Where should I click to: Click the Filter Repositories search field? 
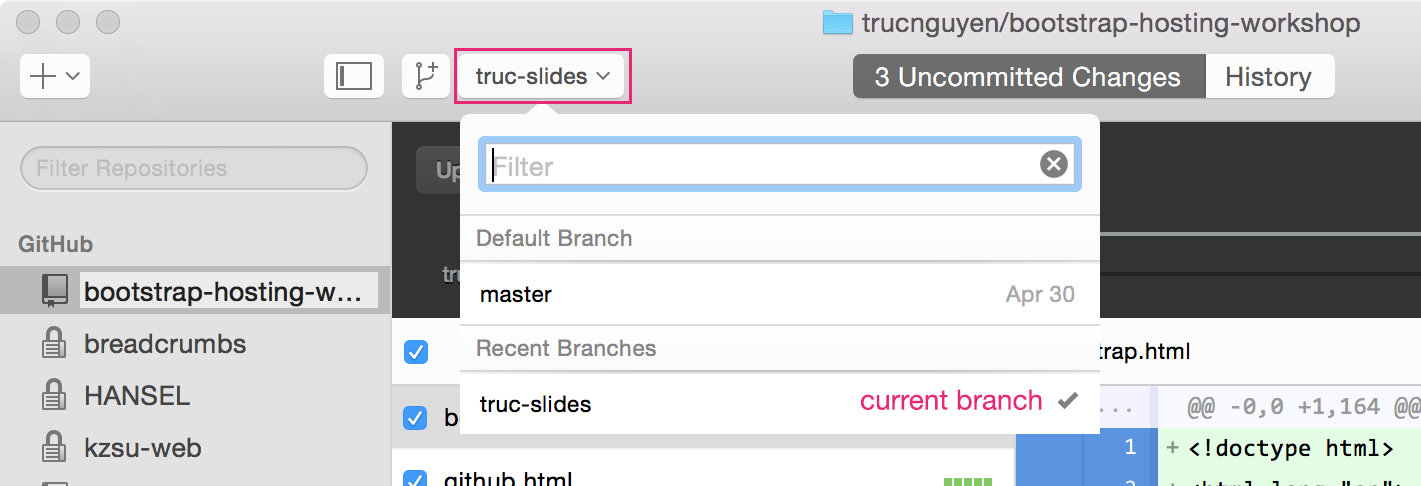pyautogui.click(x=194, y=168)
